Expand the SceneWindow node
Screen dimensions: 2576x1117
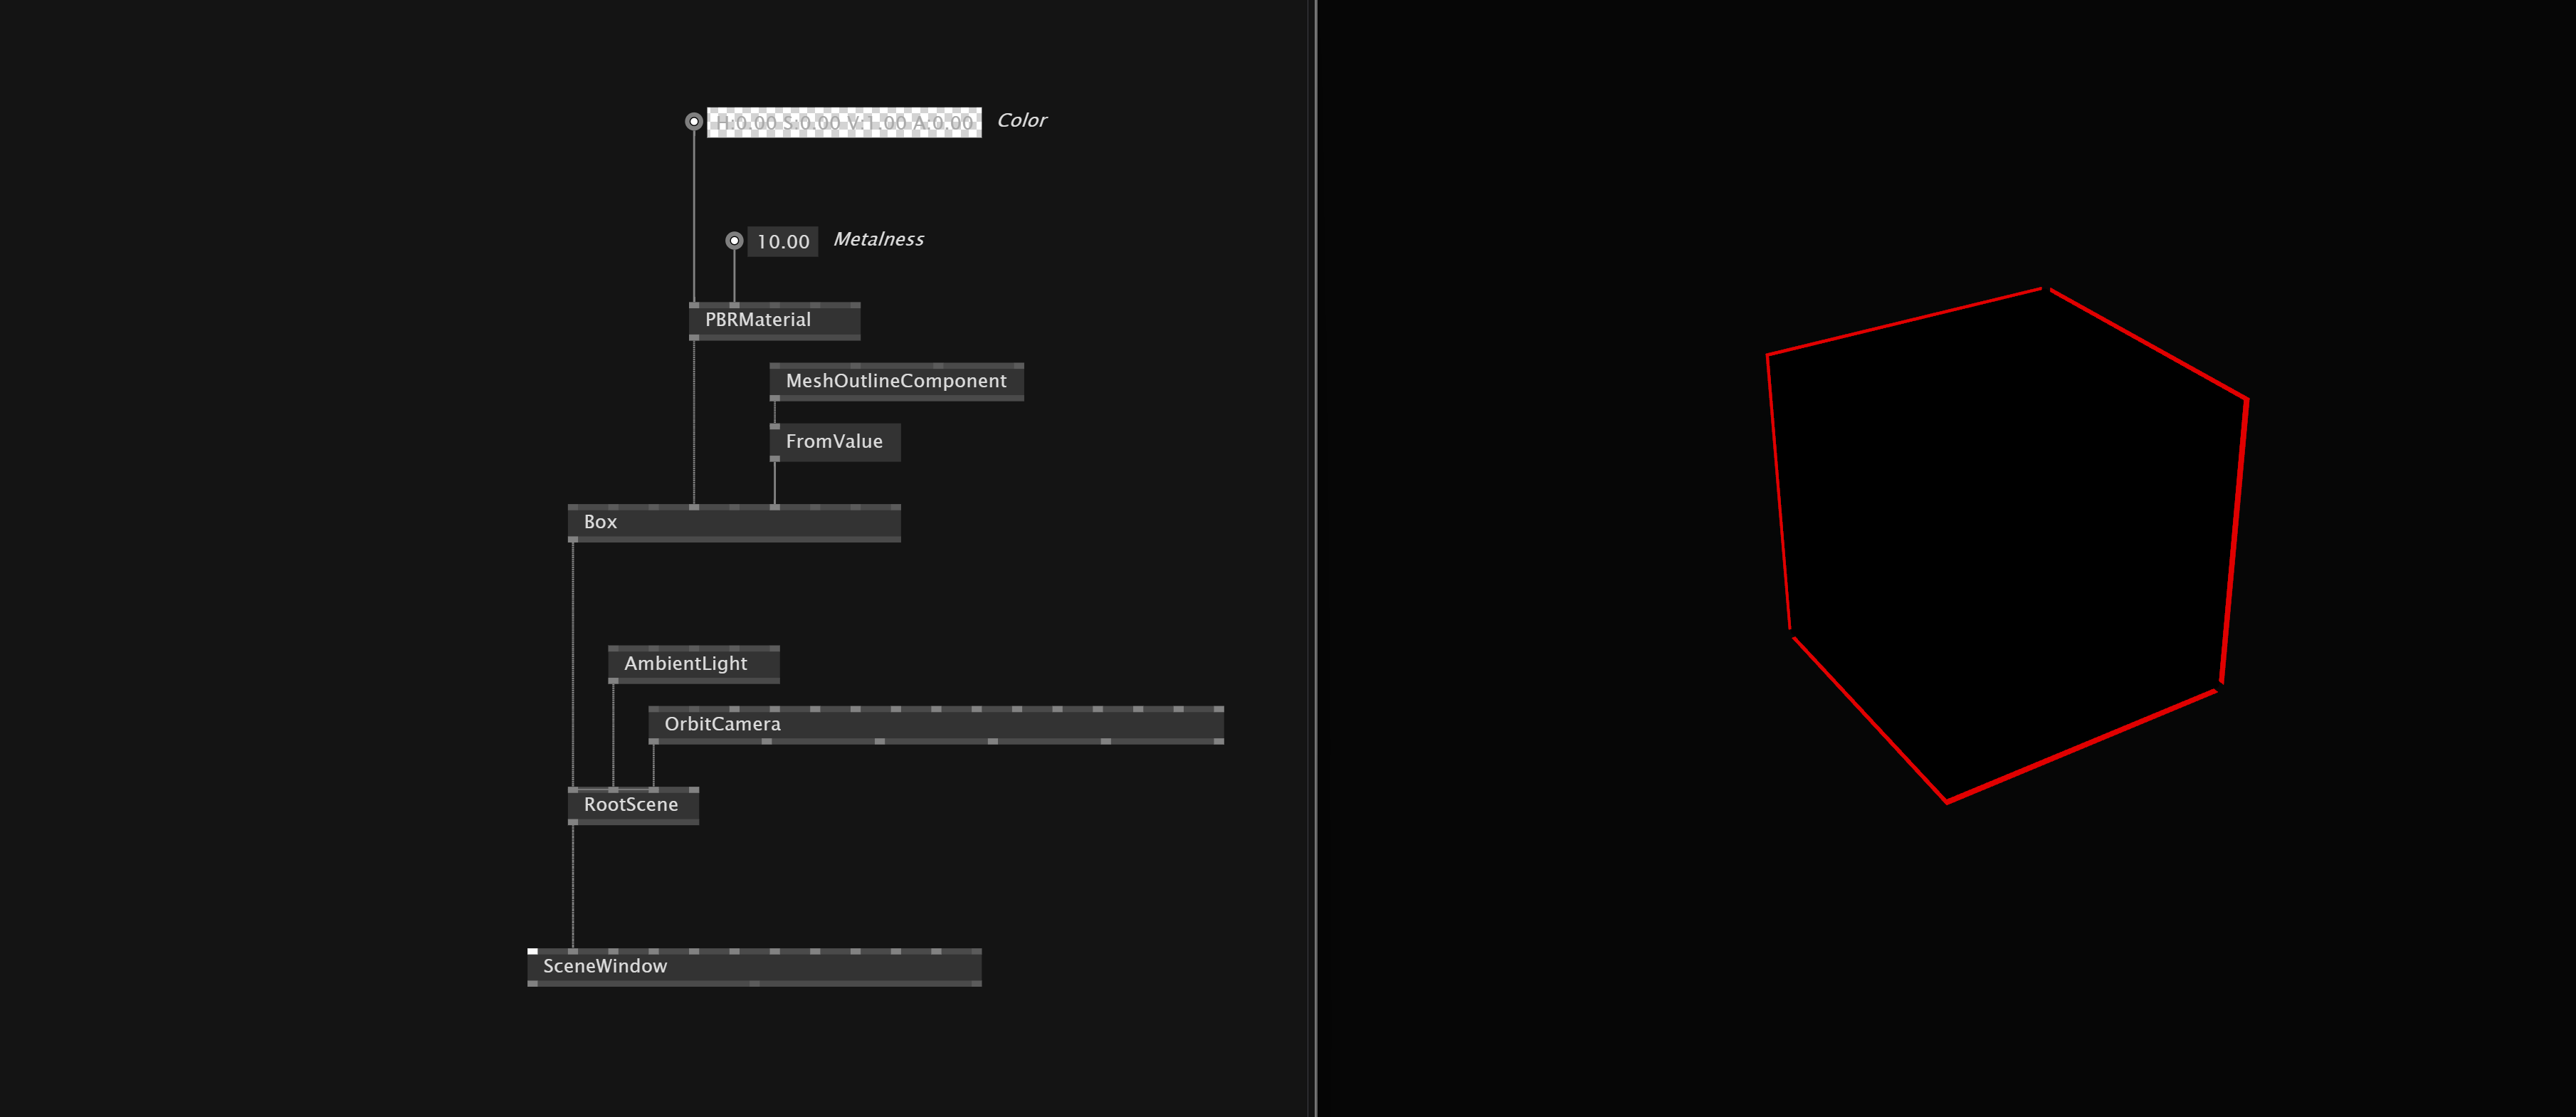click(605, 966)
